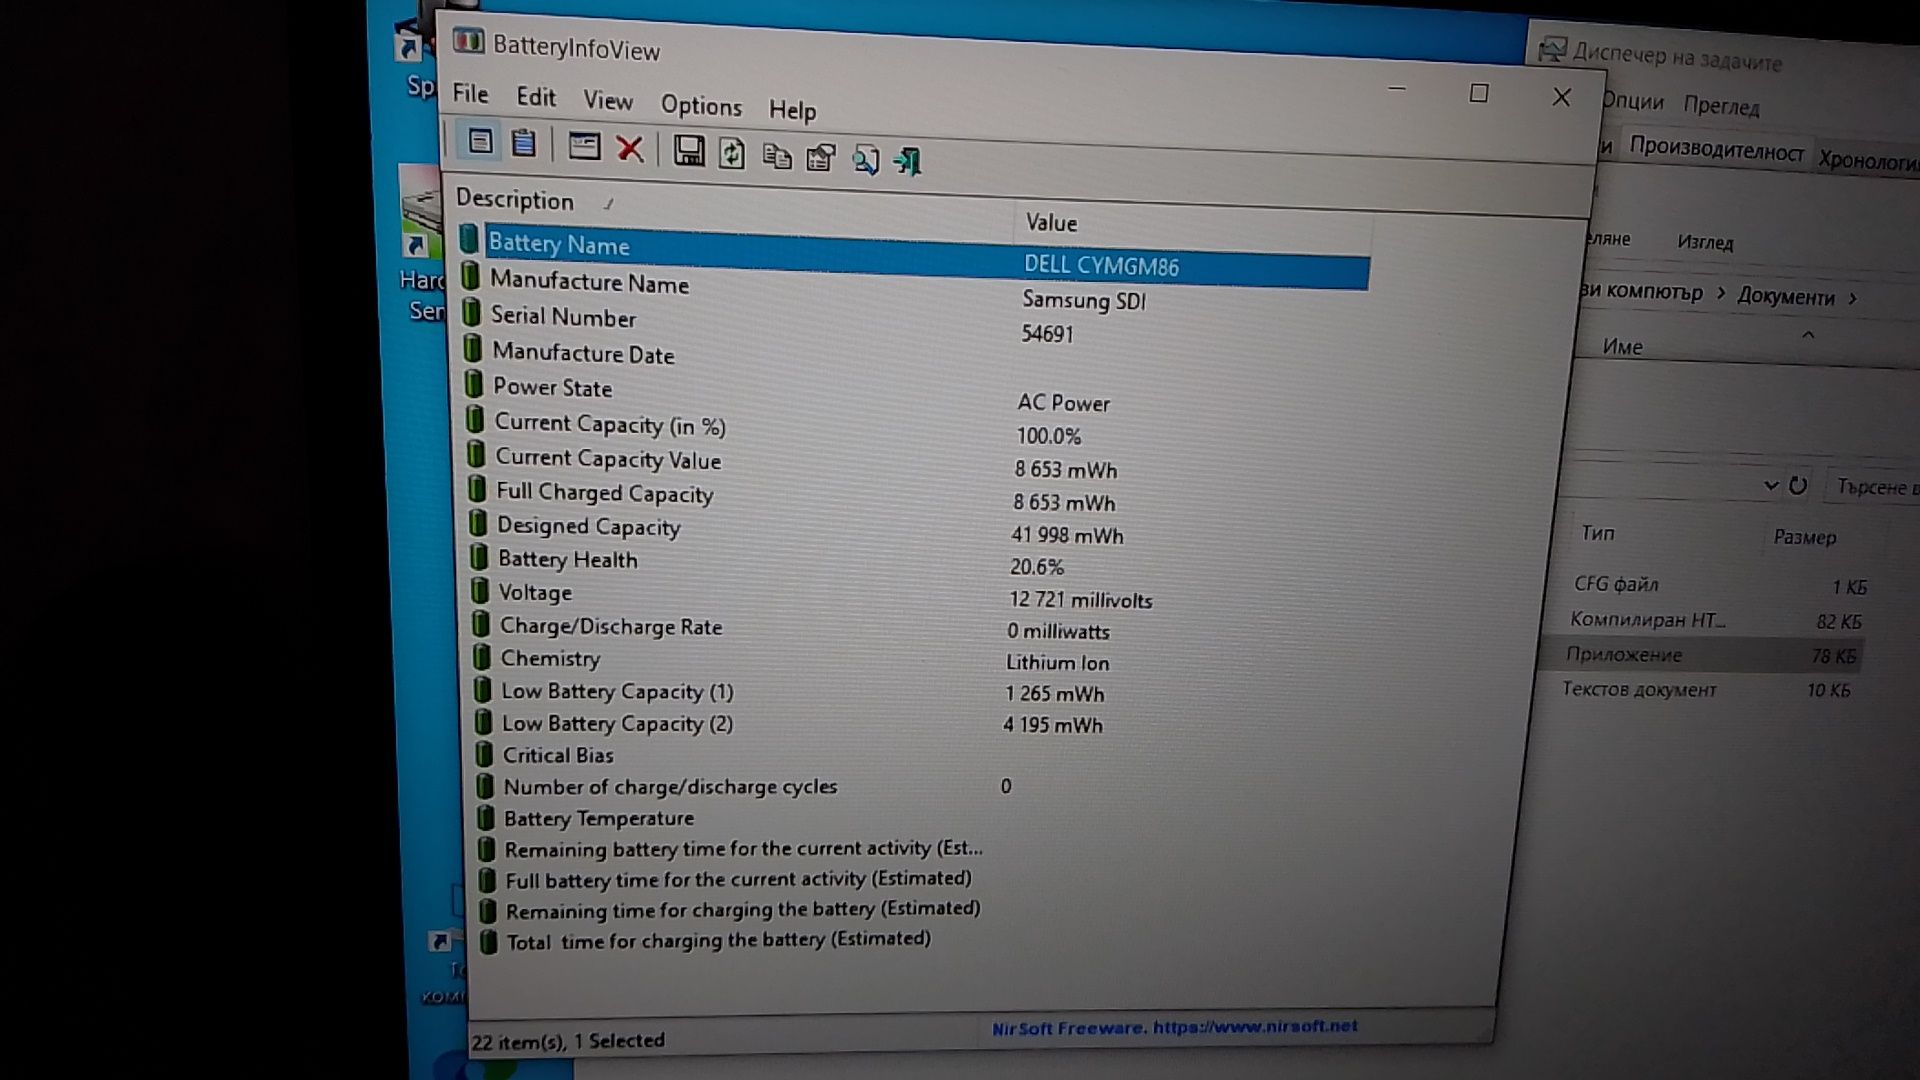Switch to the Хронология tab in Task Manager

1868,160
